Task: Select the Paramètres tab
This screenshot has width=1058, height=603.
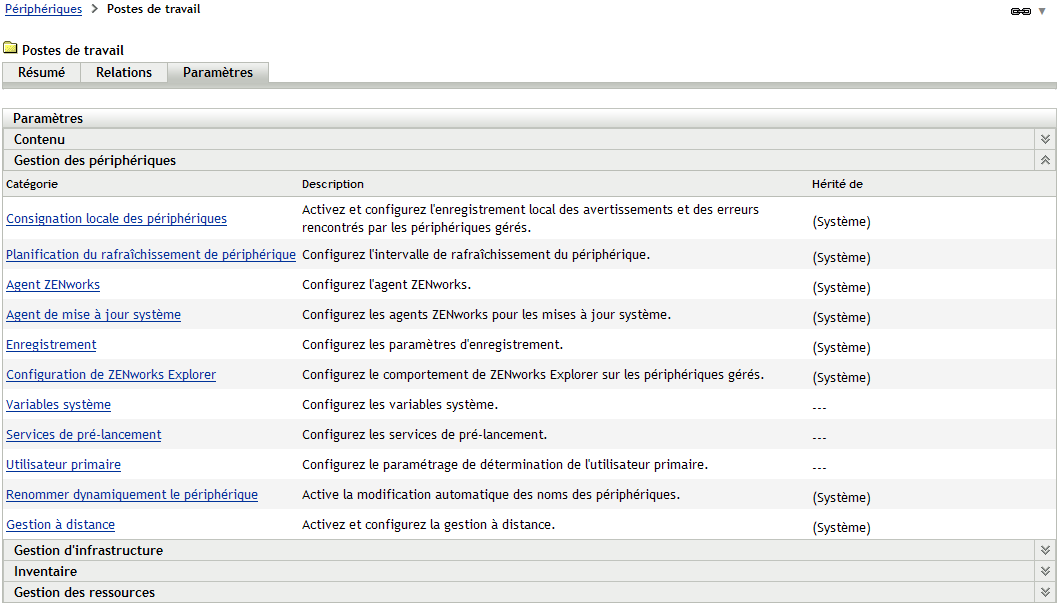Action: coord(217,72)
